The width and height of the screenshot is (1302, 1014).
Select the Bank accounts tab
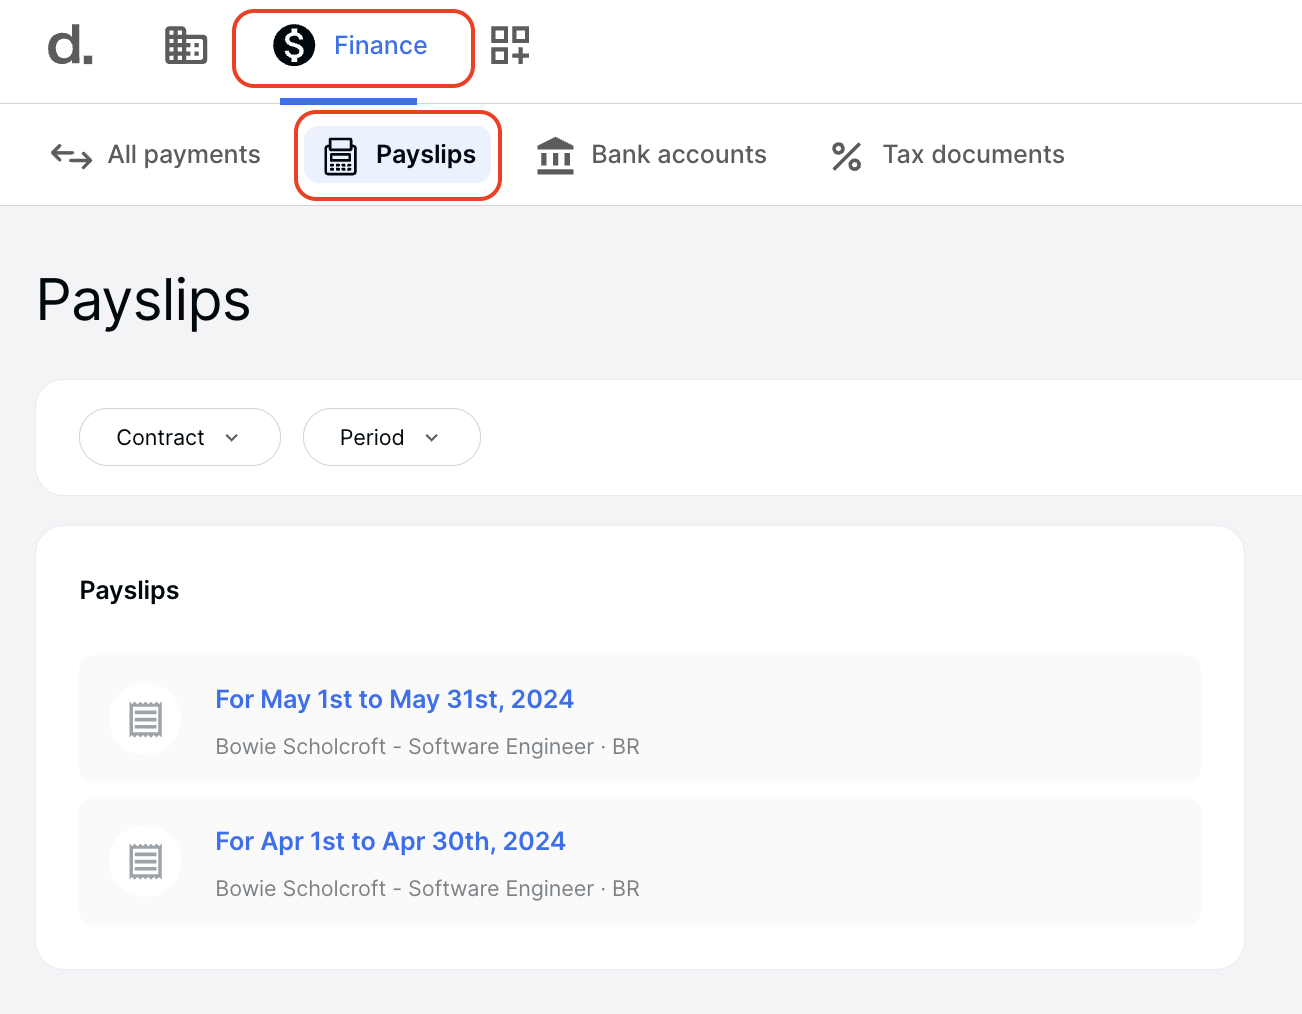679,155
